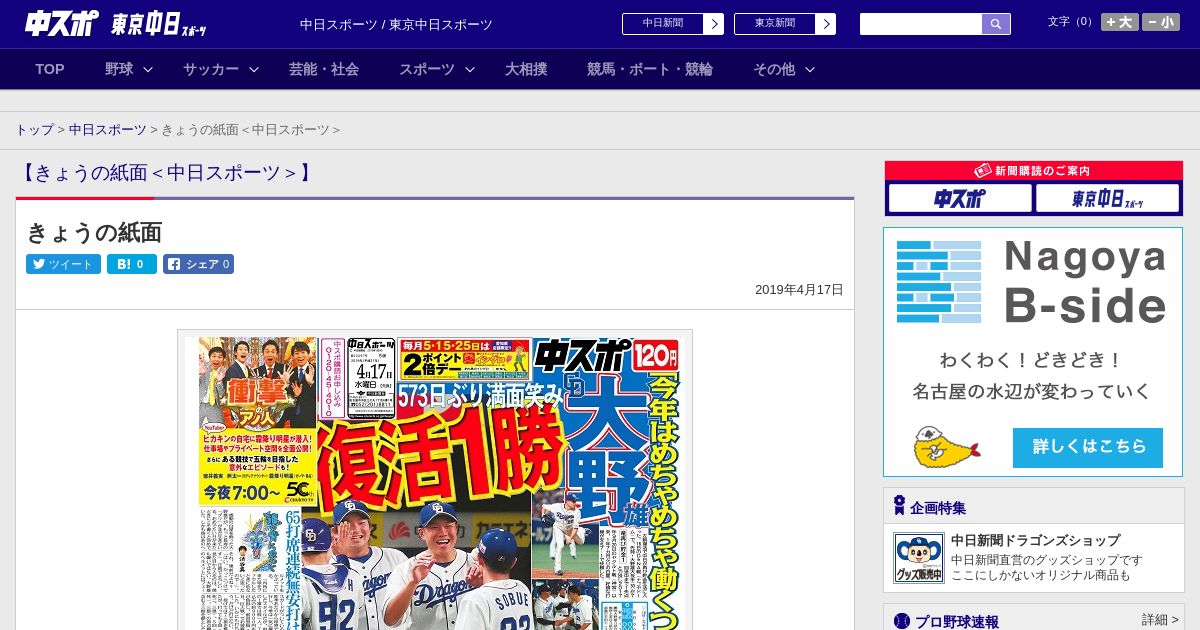Open the その他 menu

pos(774,69)
